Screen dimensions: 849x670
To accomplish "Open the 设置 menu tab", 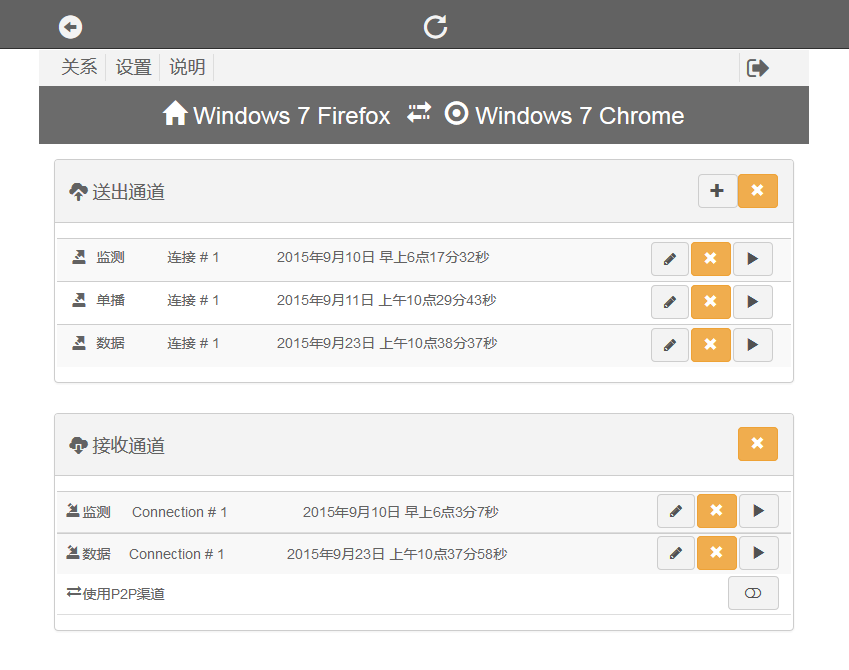I will click(133, 67).
